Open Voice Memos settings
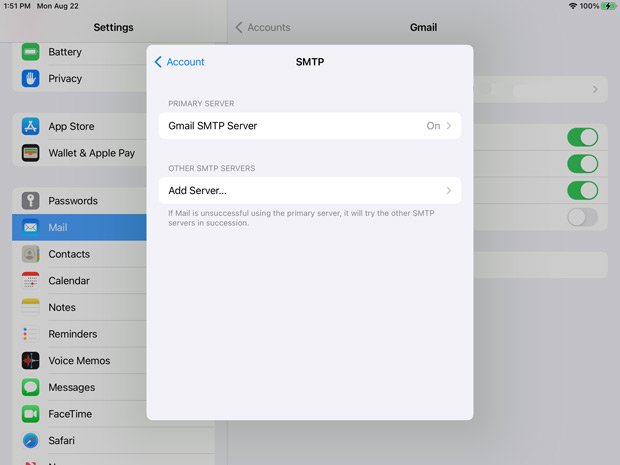Viewport: 620px width, 465px height. tap(79, 361)
